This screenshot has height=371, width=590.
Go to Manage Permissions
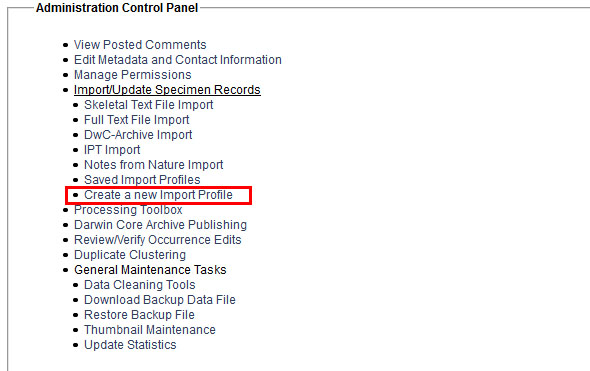(x=132, y=75)
